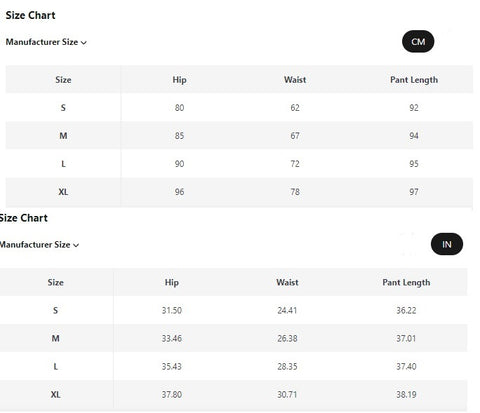Click the XL row label in inches table
The height and width of the screenshot is (413, 480).
click(x=55, y=394)
